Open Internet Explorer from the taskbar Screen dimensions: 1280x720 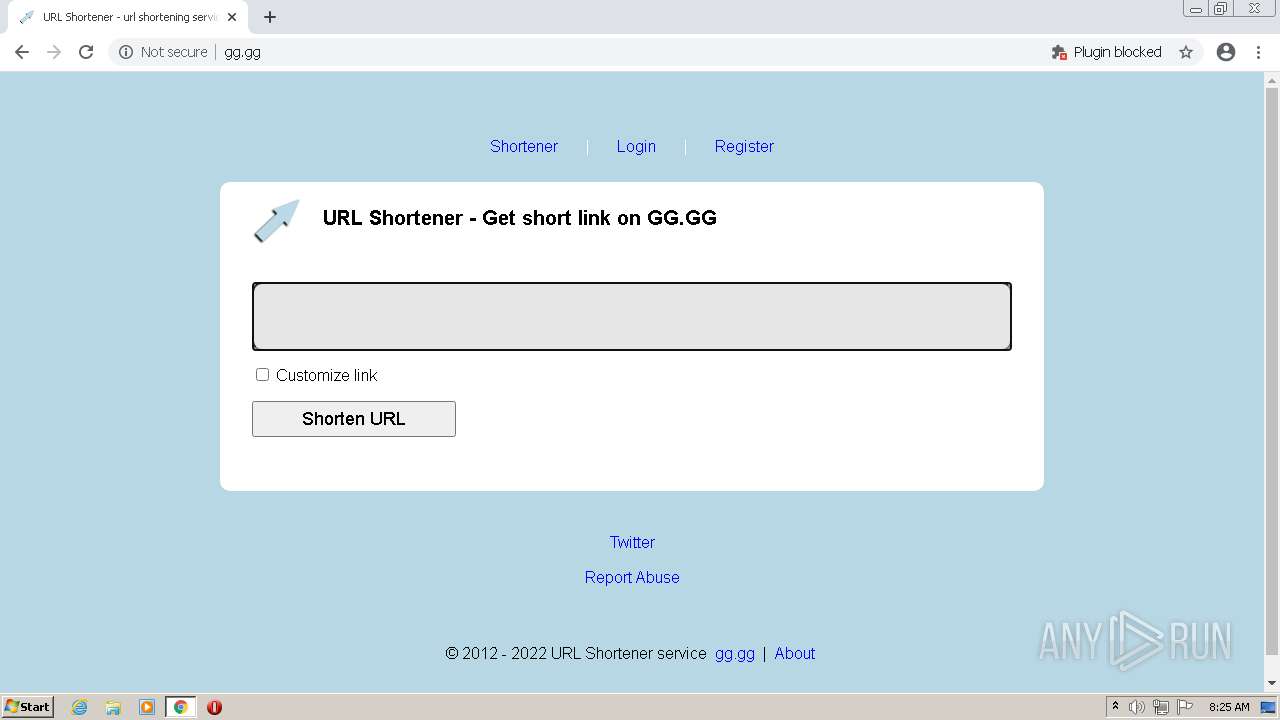[79, 707]
